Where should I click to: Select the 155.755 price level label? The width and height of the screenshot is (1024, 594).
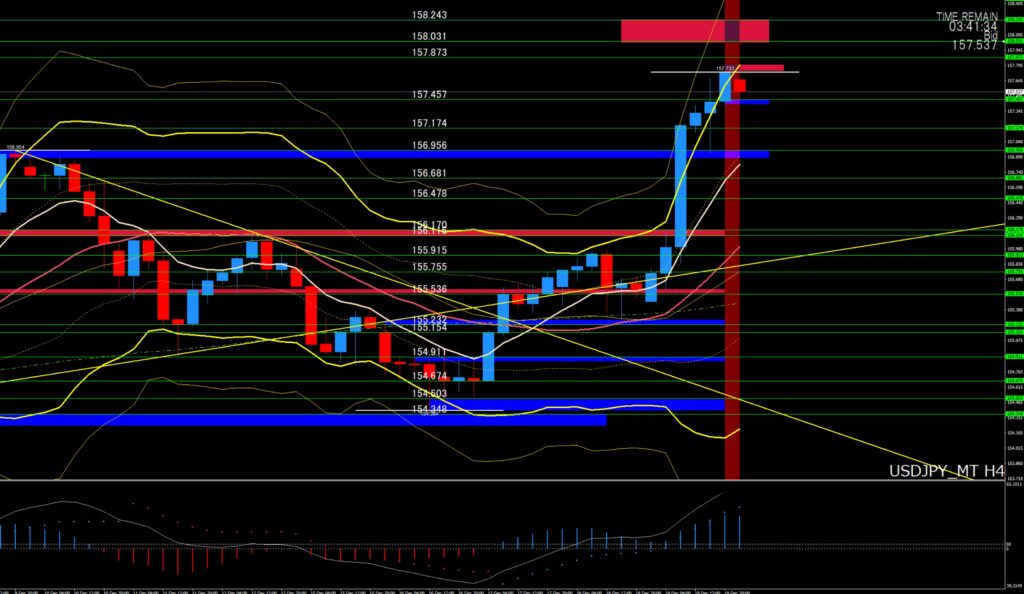point(429,267)
